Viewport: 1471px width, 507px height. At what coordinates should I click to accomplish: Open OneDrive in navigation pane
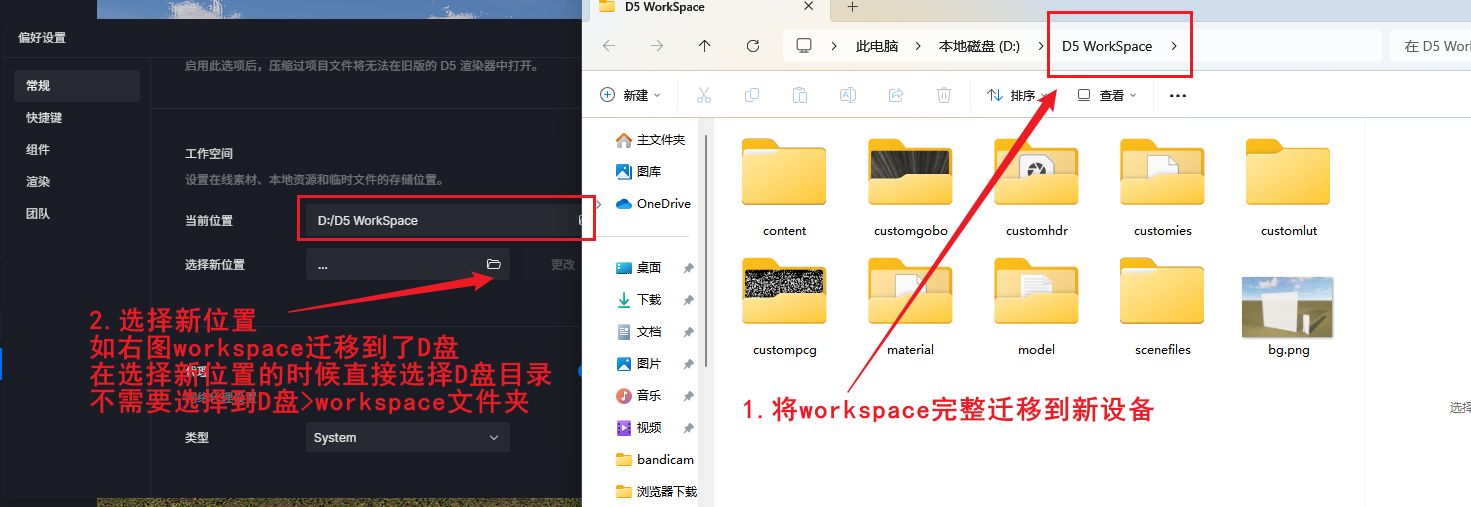click(652, 204)
